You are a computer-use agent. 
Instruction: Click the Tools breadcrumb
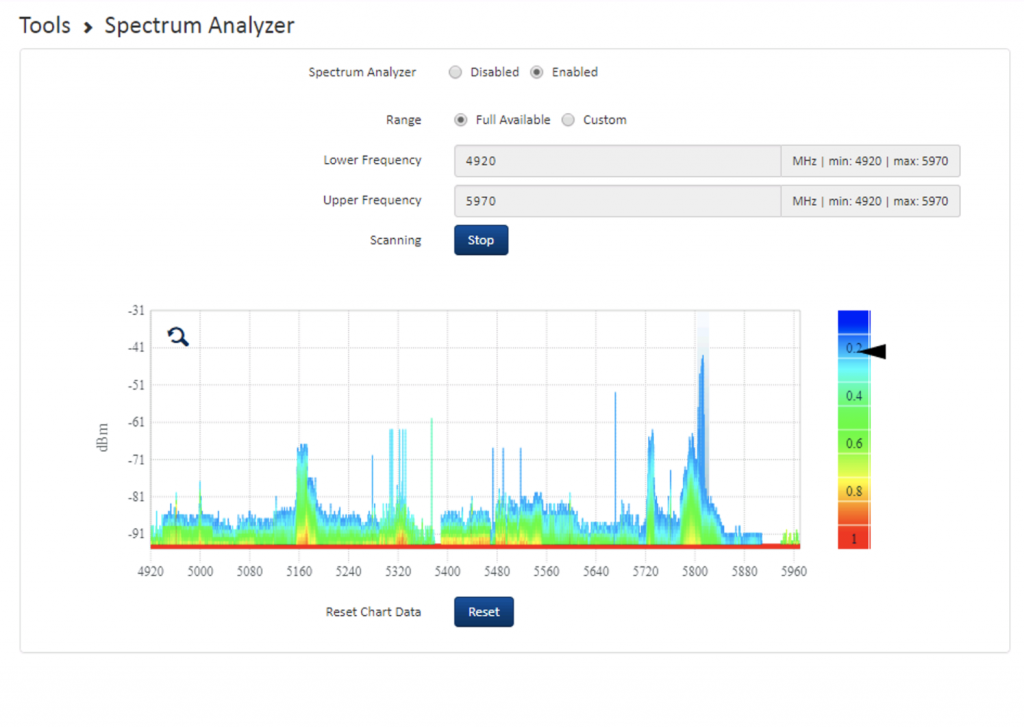click(x=44, y=25)
